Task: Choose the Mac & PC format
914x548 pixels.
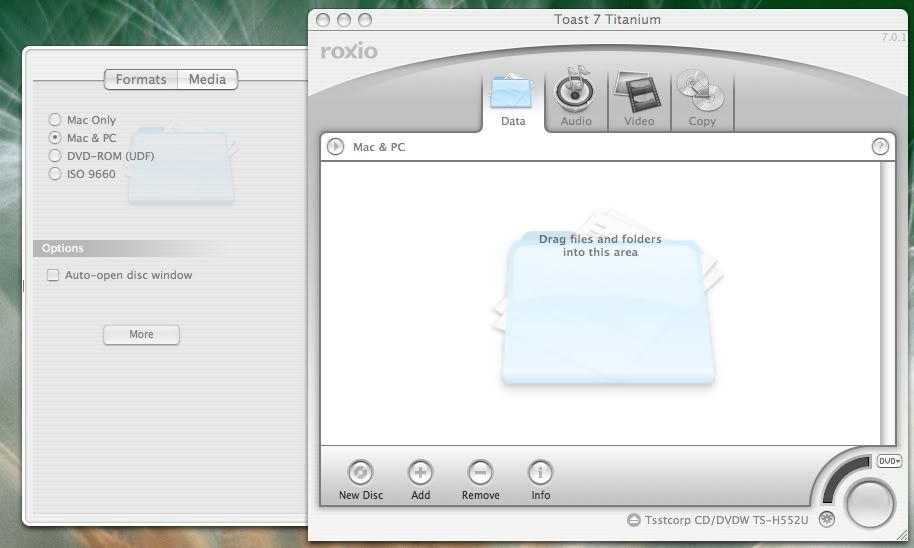Action: (x=55, y=138)
